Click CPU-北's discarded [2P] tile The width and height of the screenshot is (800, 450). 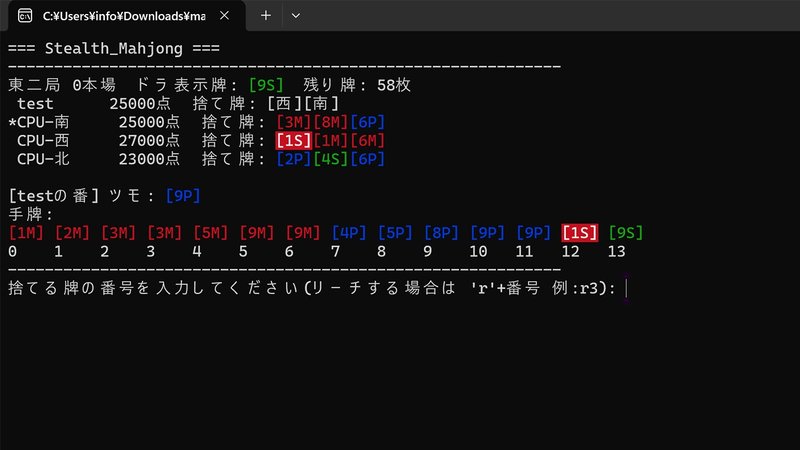point(293,159)
